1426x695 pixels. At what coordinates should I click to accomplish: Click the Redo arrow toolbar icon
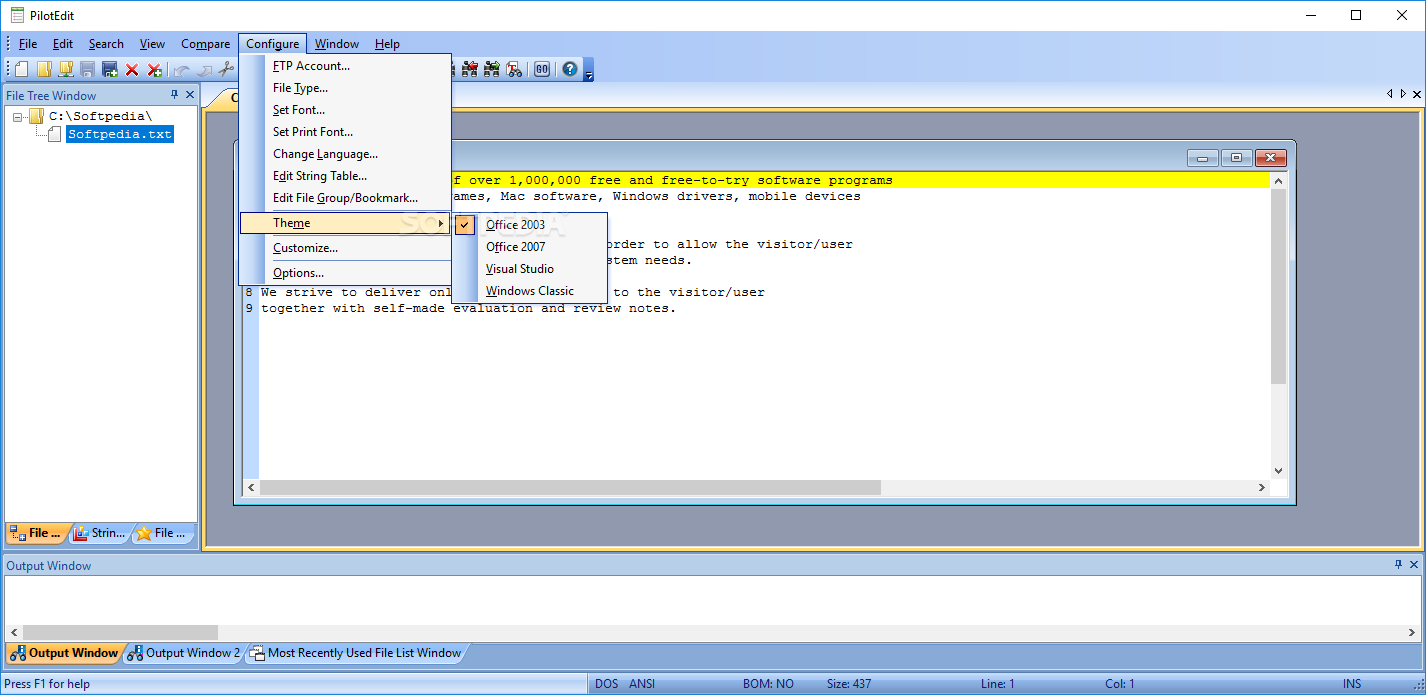204,69
